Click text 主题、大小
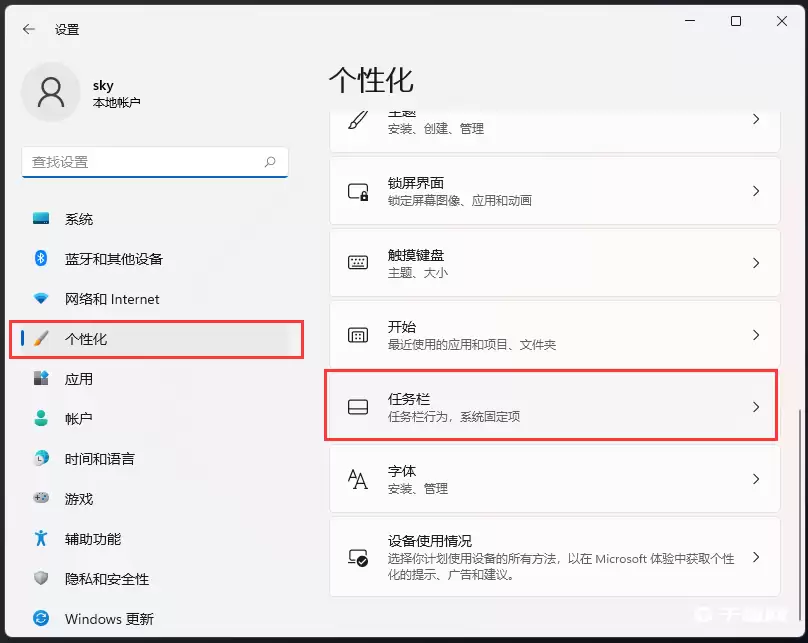The image size is (808, 643). (417, 273)
